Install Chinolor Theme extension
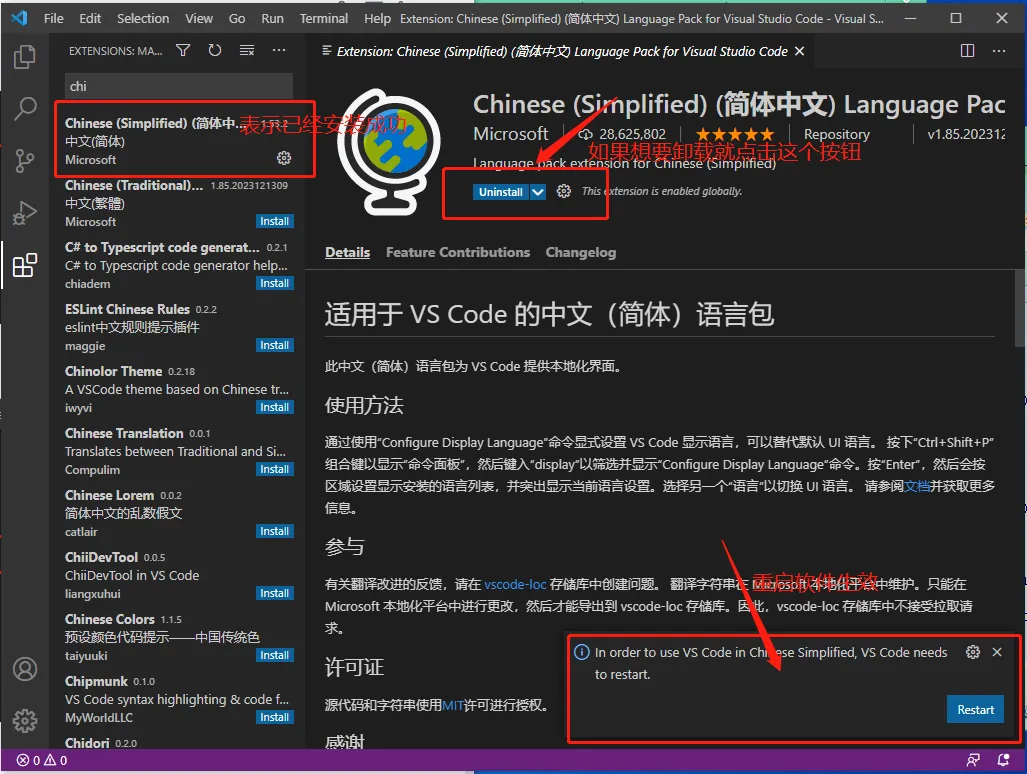Screen dimensions: 1027x774 [274, 407]
